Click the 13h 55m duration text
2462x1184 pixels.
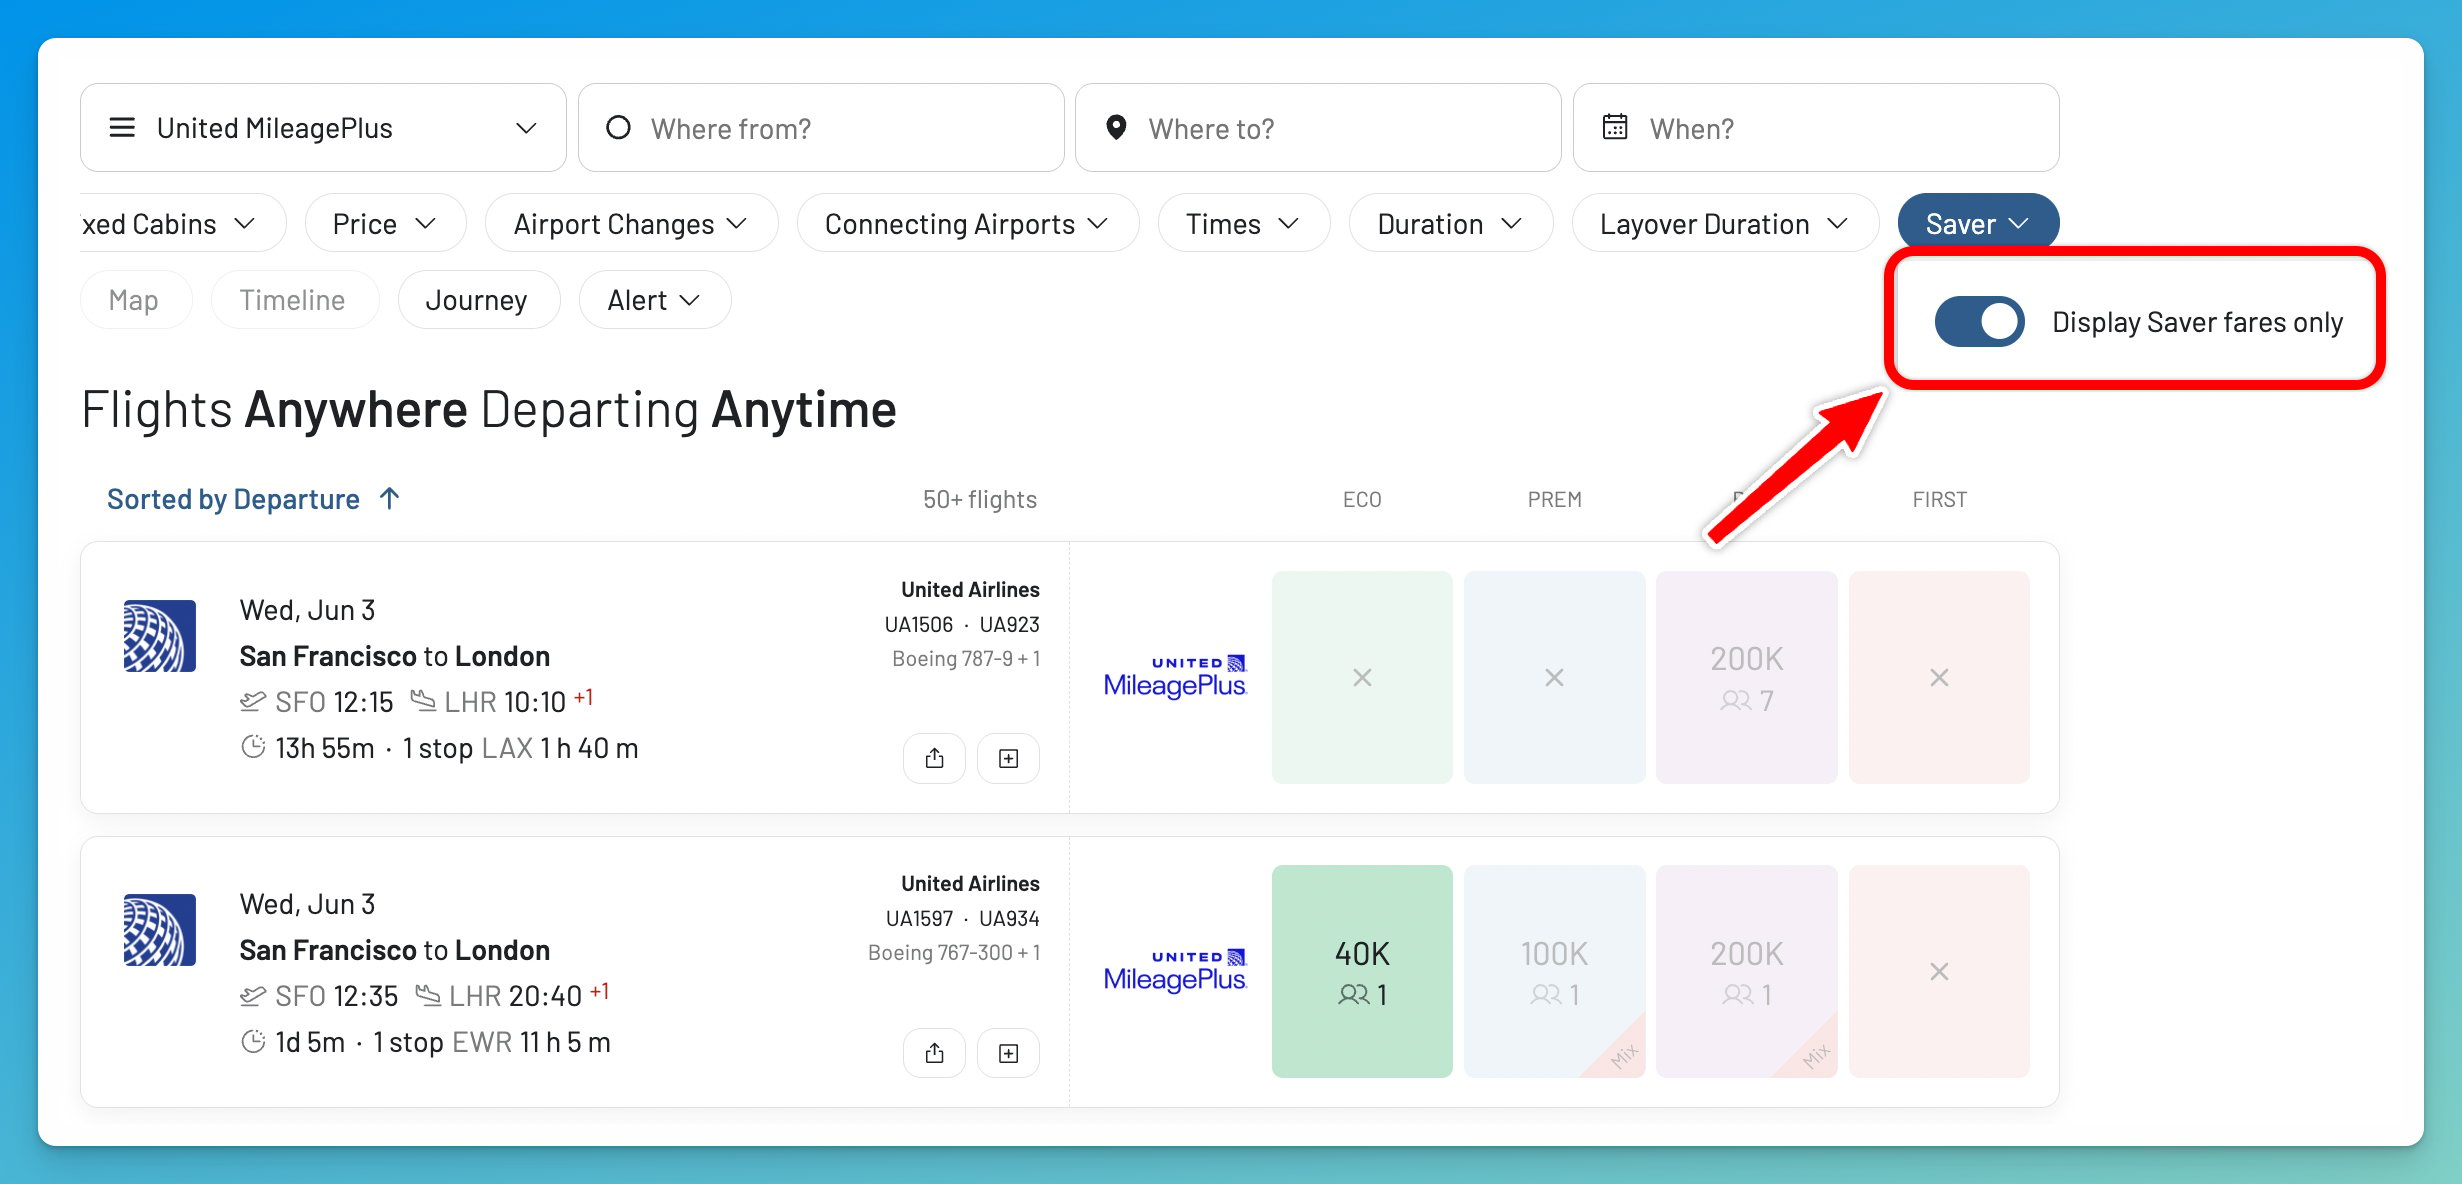(325, 749)
